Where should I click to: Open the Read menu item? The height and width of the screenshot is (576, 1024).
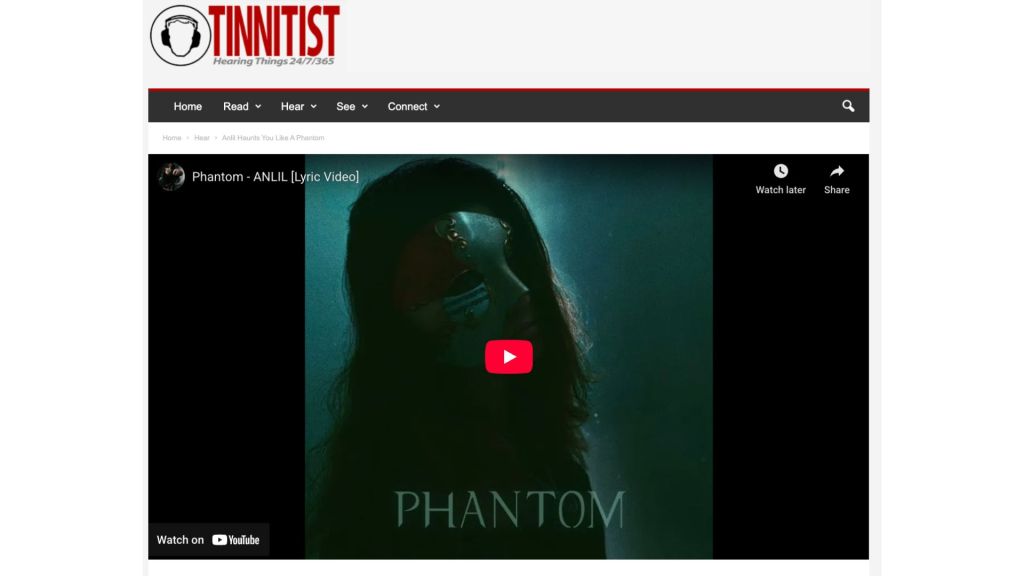[x=236, y=106]
